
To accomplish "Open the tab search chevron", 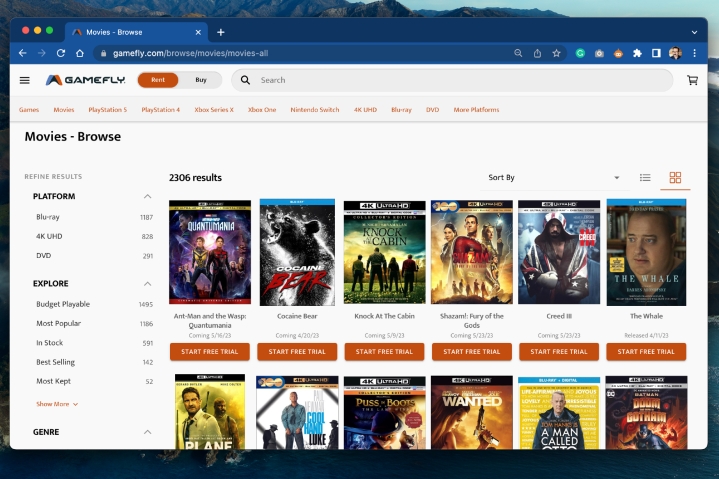I will pyautogui.click(x=694, y=32).
